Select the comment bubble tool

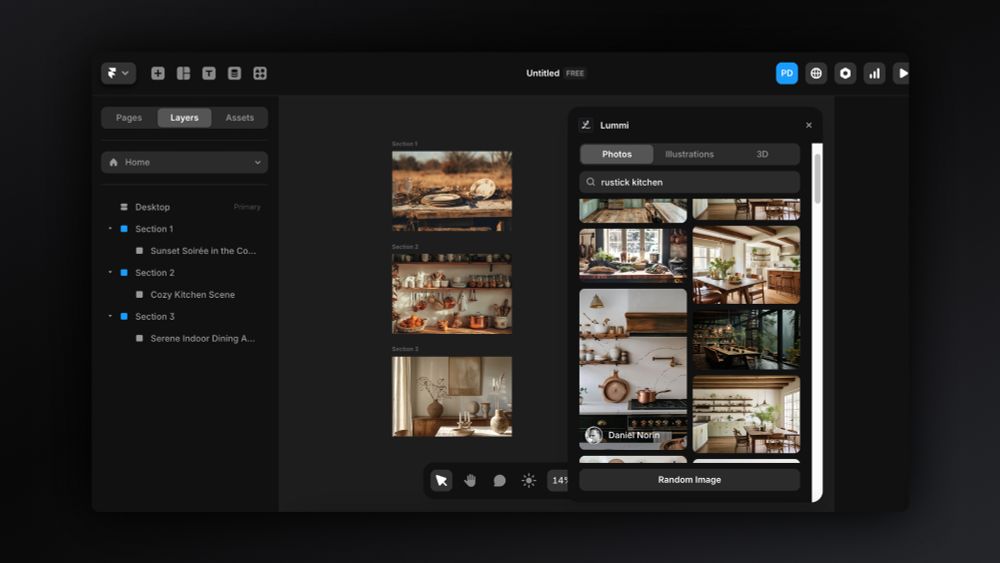[x=499, y=480]
